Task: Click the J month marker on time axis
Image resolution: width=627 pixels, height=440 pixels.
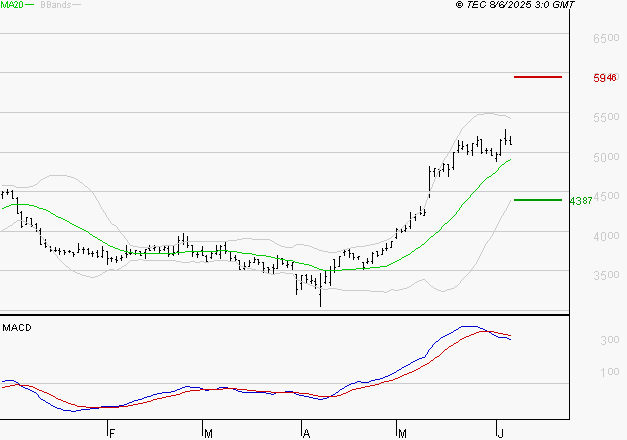Action: point(501,433)
